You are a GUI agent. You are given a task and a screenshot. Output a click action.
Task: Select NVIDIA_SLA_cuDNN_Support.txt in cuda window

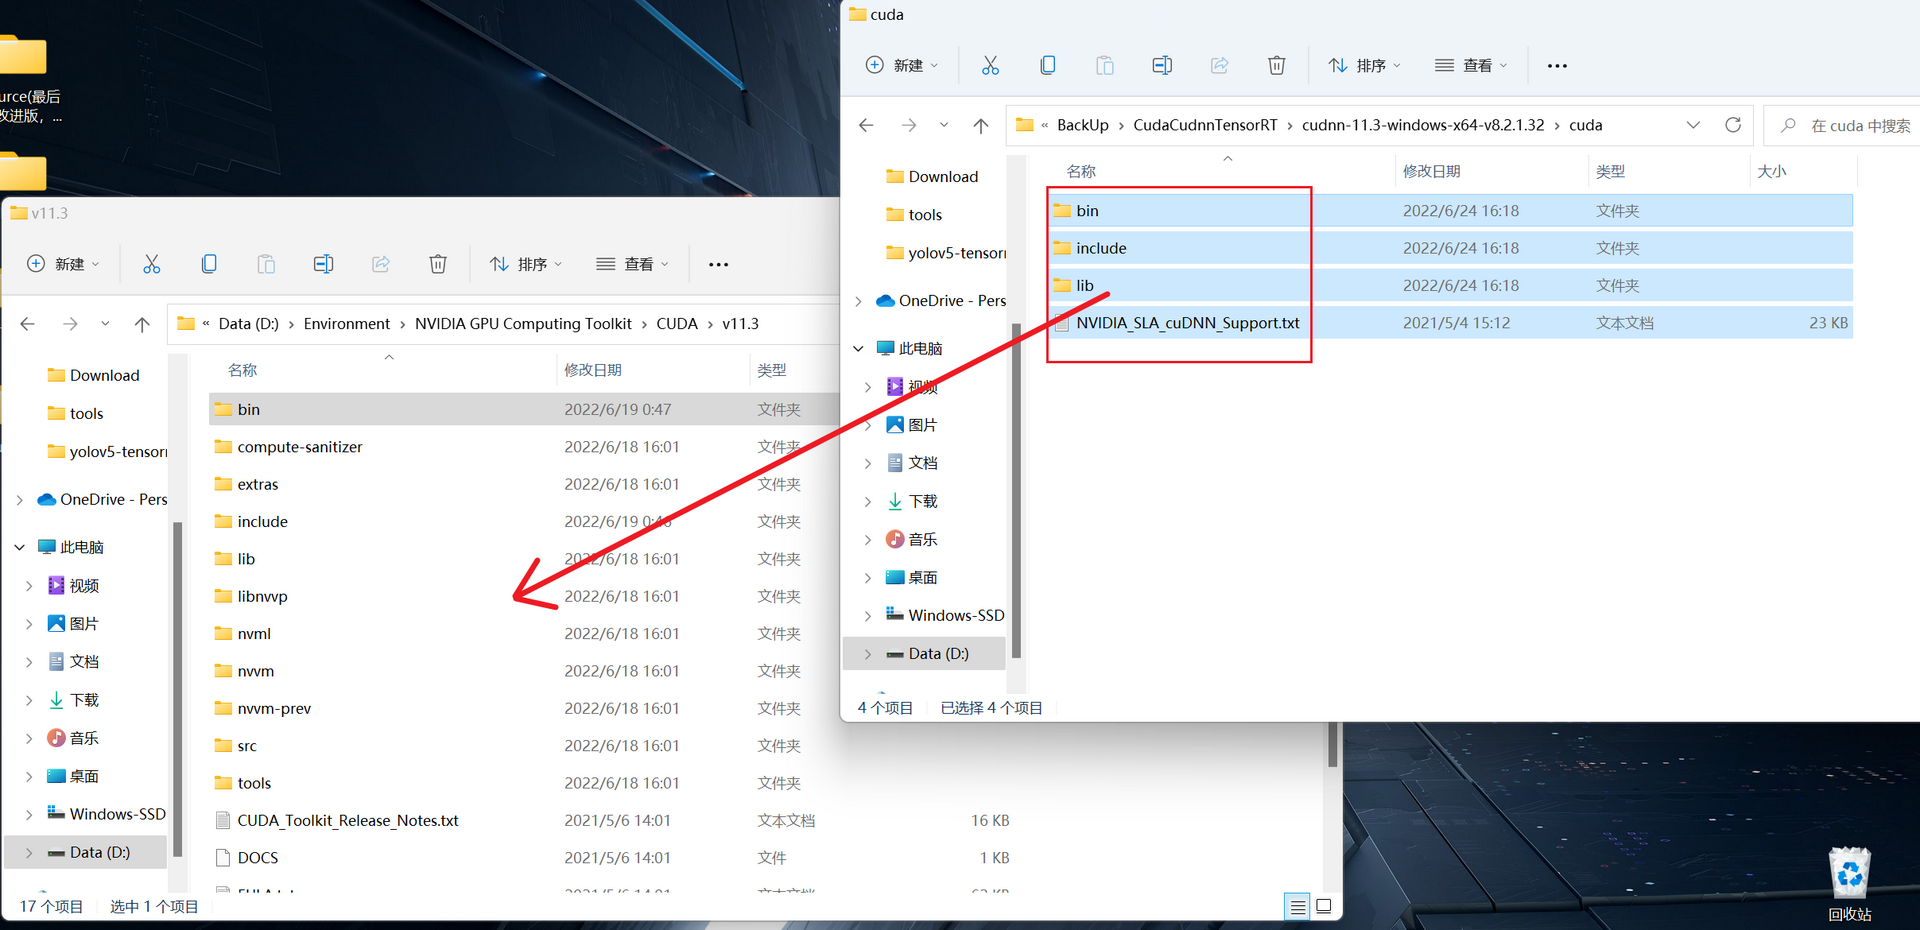tap(1452, 323)
